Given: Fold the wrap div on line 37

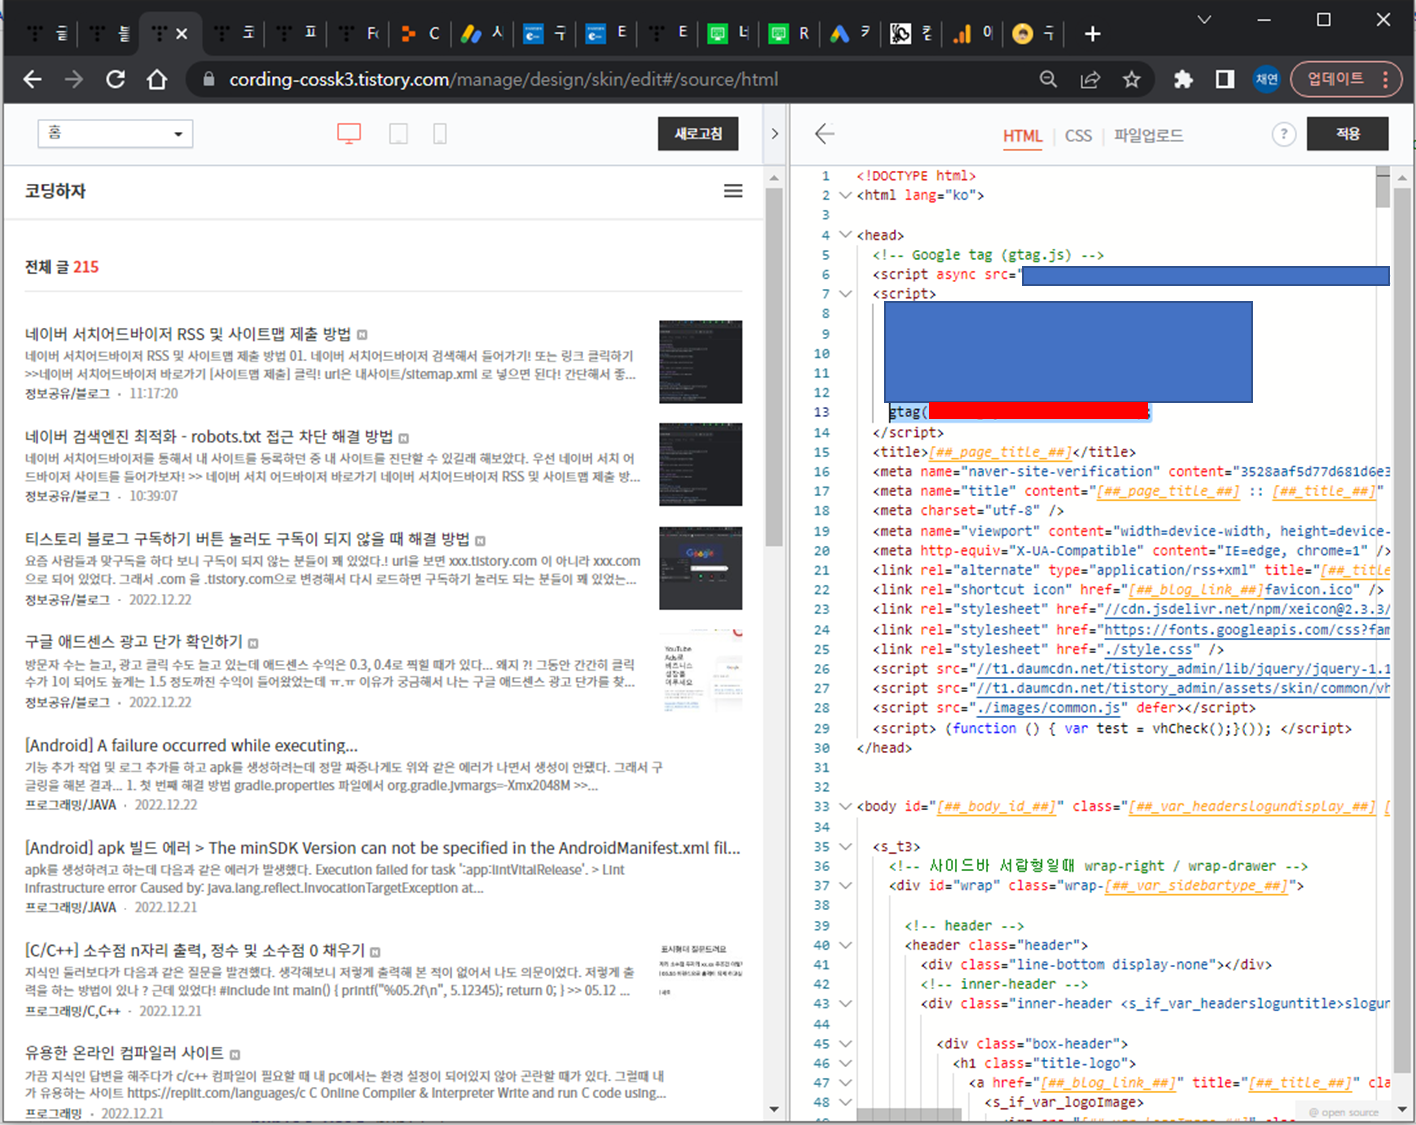Looking at the screenshot, I should pos(846,885).
